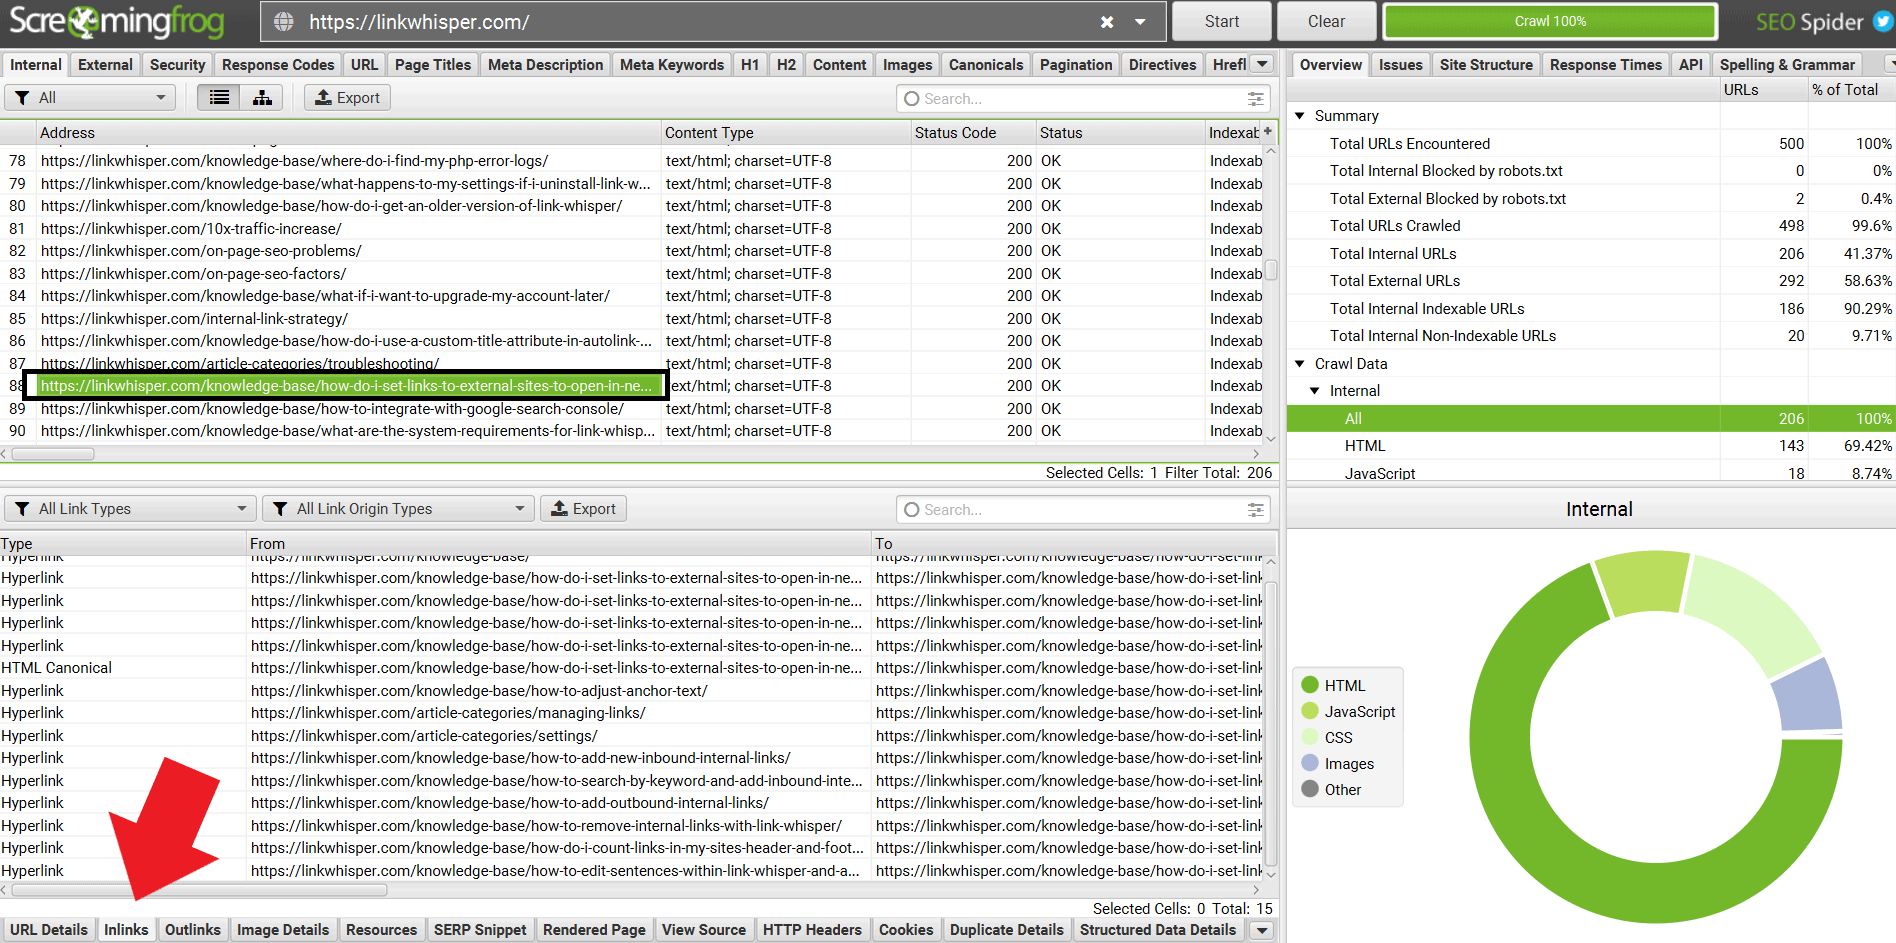Open All Link Origin Types dropdown
Image resolution: width=1896 pixels, height=943 pixels.
tap(398, 509)
